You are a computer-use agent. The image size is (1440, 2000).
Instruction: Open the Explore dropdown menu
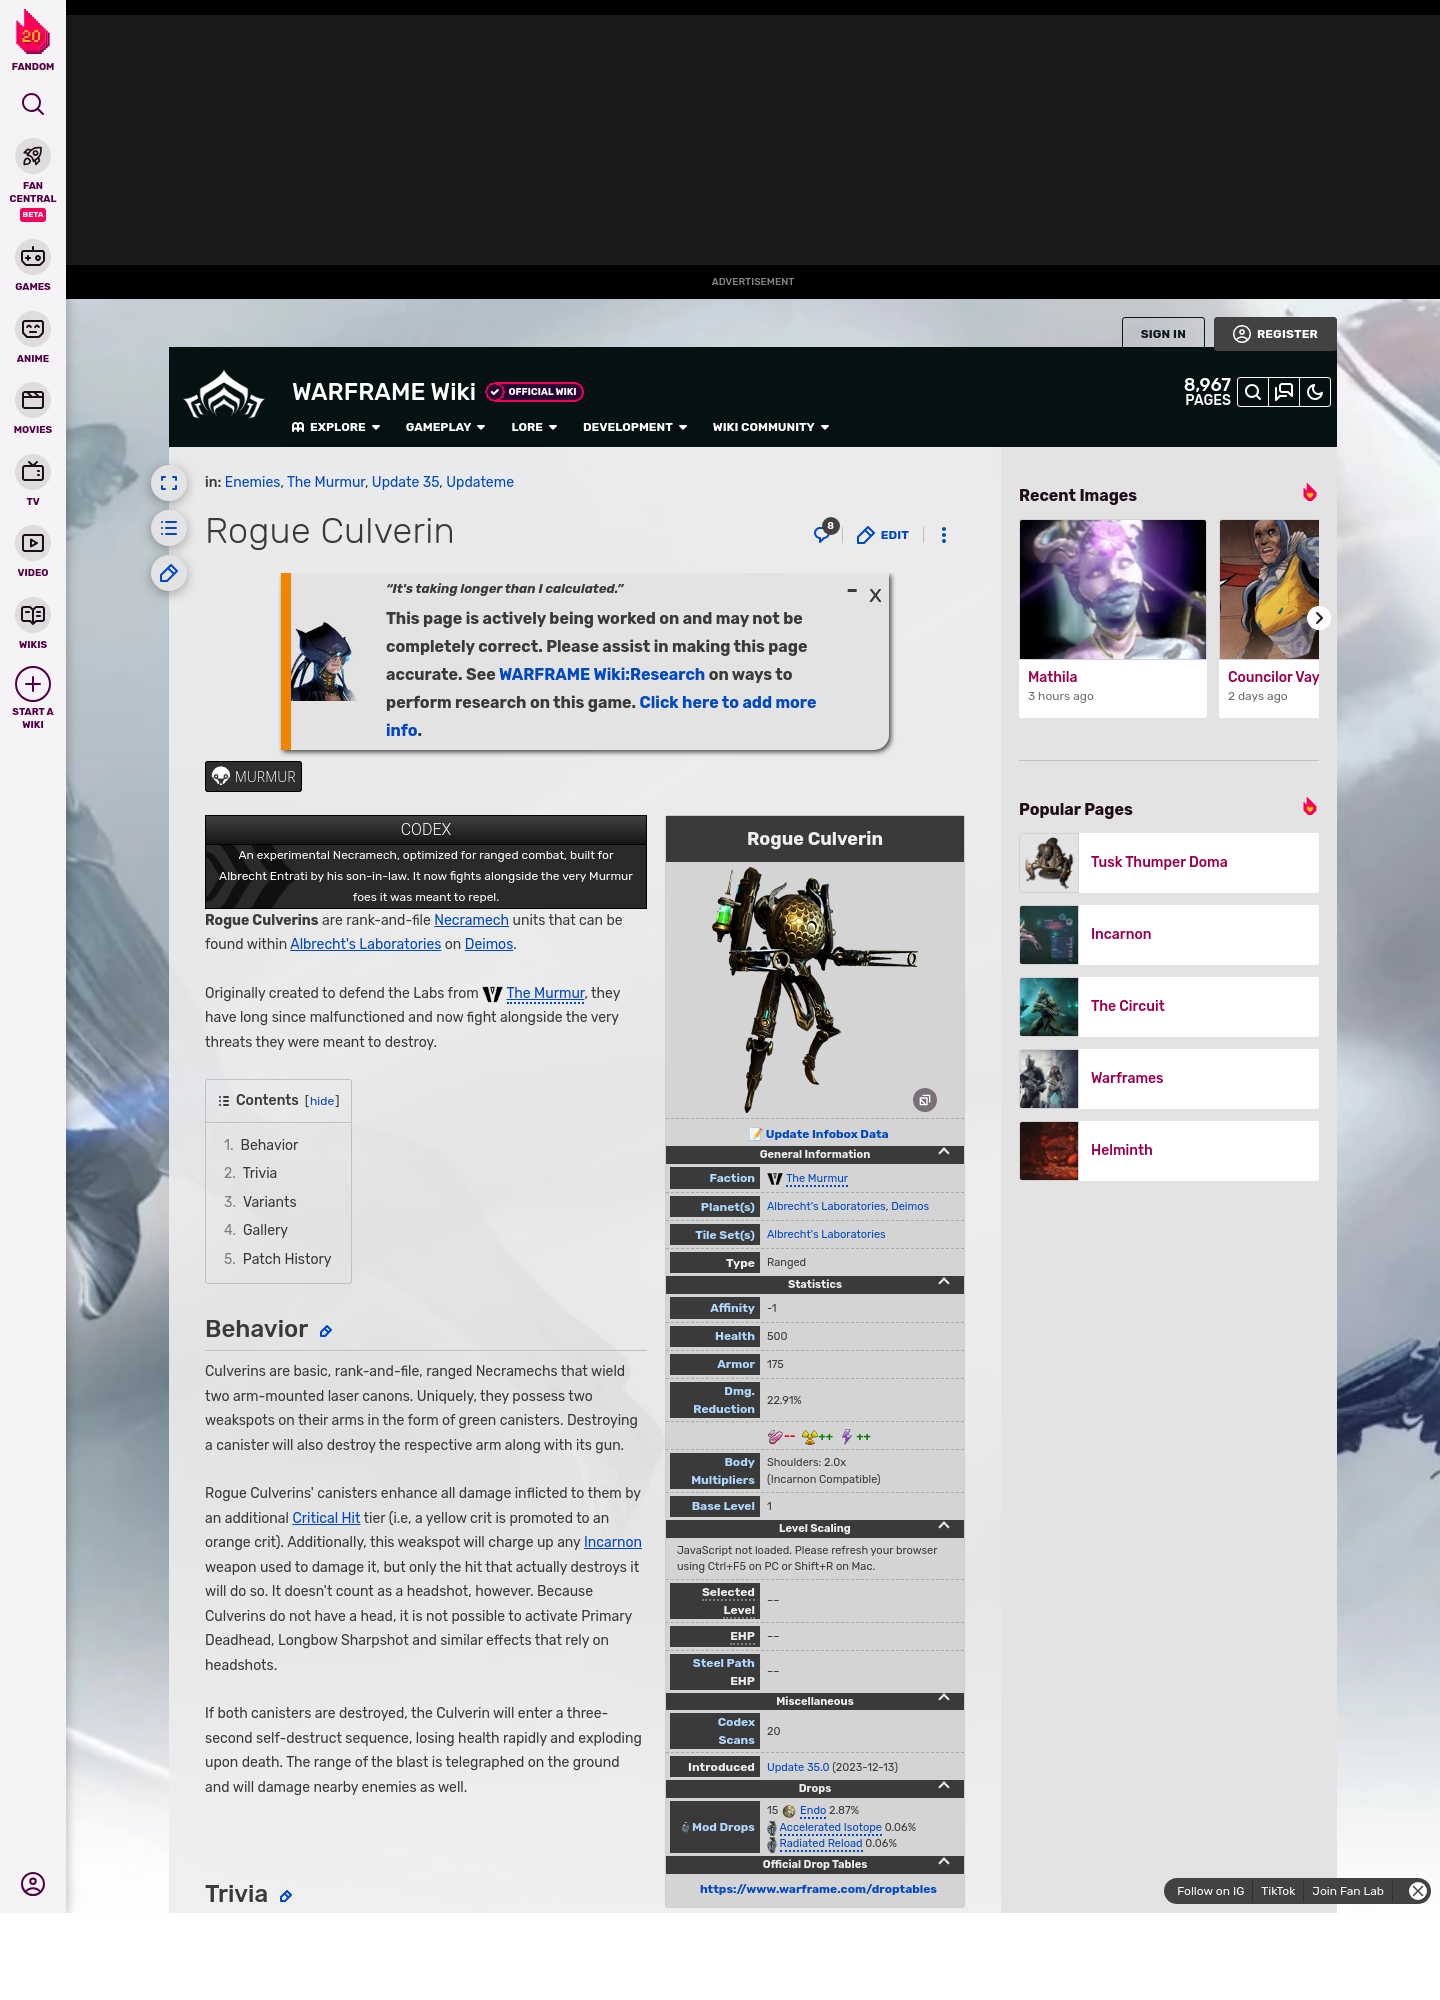click(336, 427)
